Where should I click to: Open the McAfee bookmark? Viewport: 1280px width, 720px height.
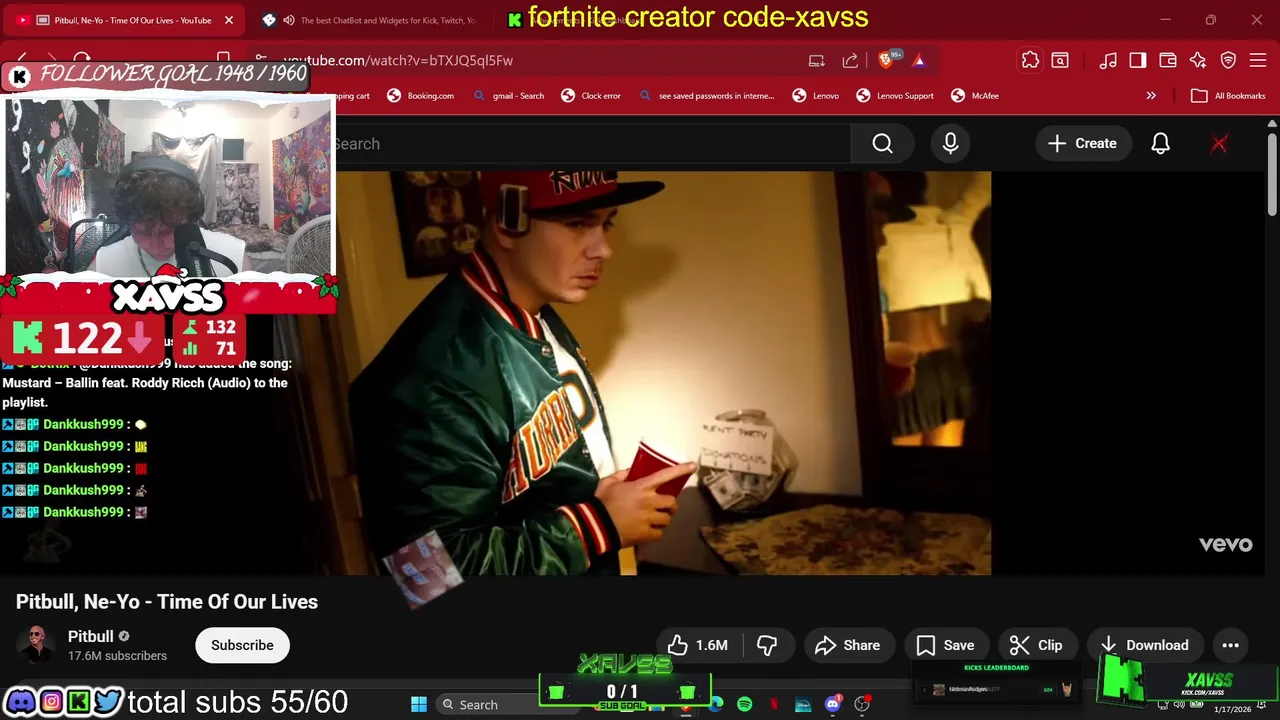[x=974, y=96]
